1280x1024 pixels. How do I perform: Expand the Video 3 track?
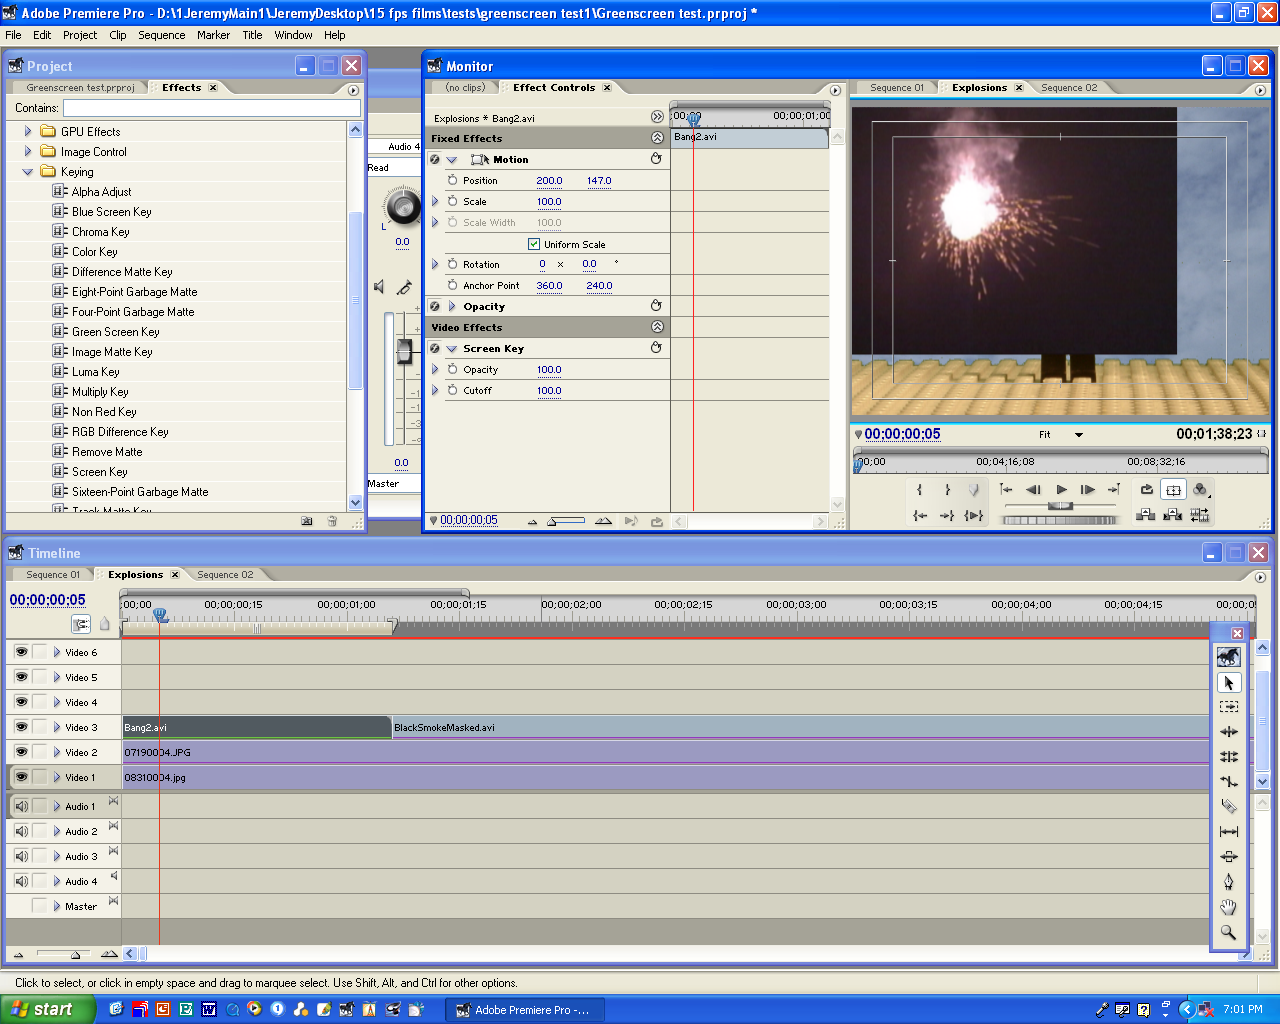pos(57,727)
